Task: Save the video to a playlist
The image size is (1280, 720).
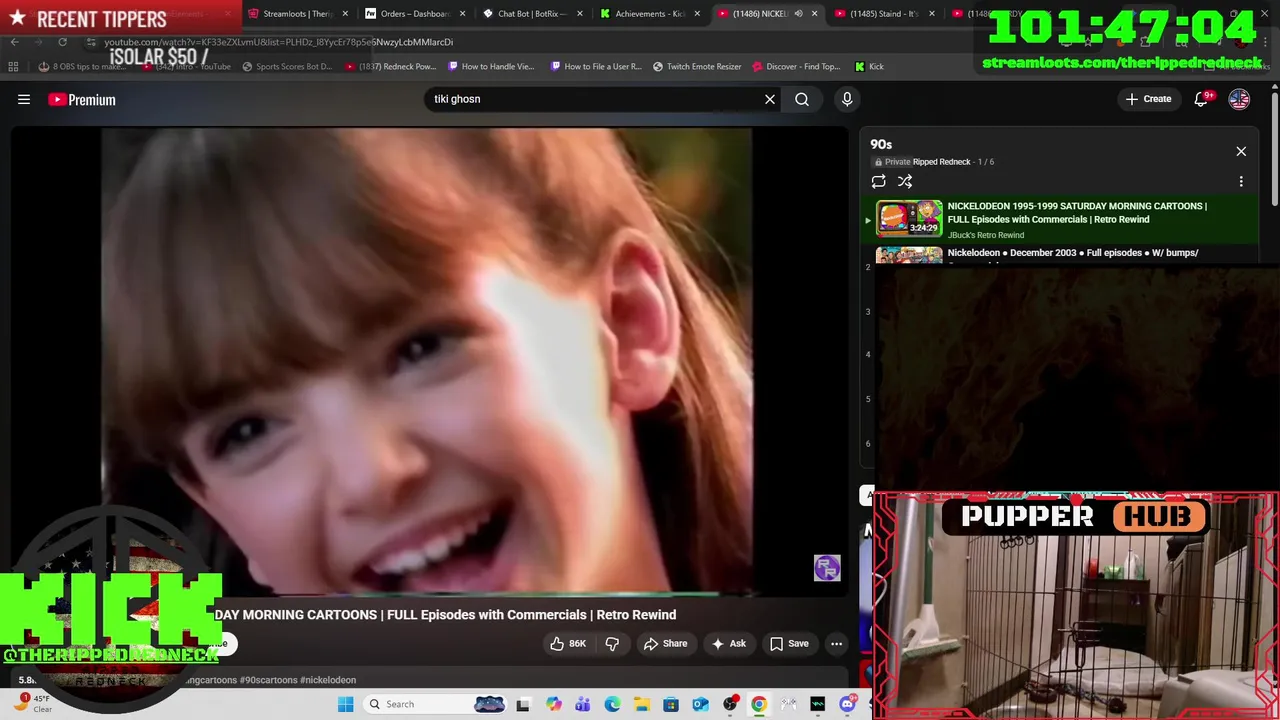Action: [789, 644]
